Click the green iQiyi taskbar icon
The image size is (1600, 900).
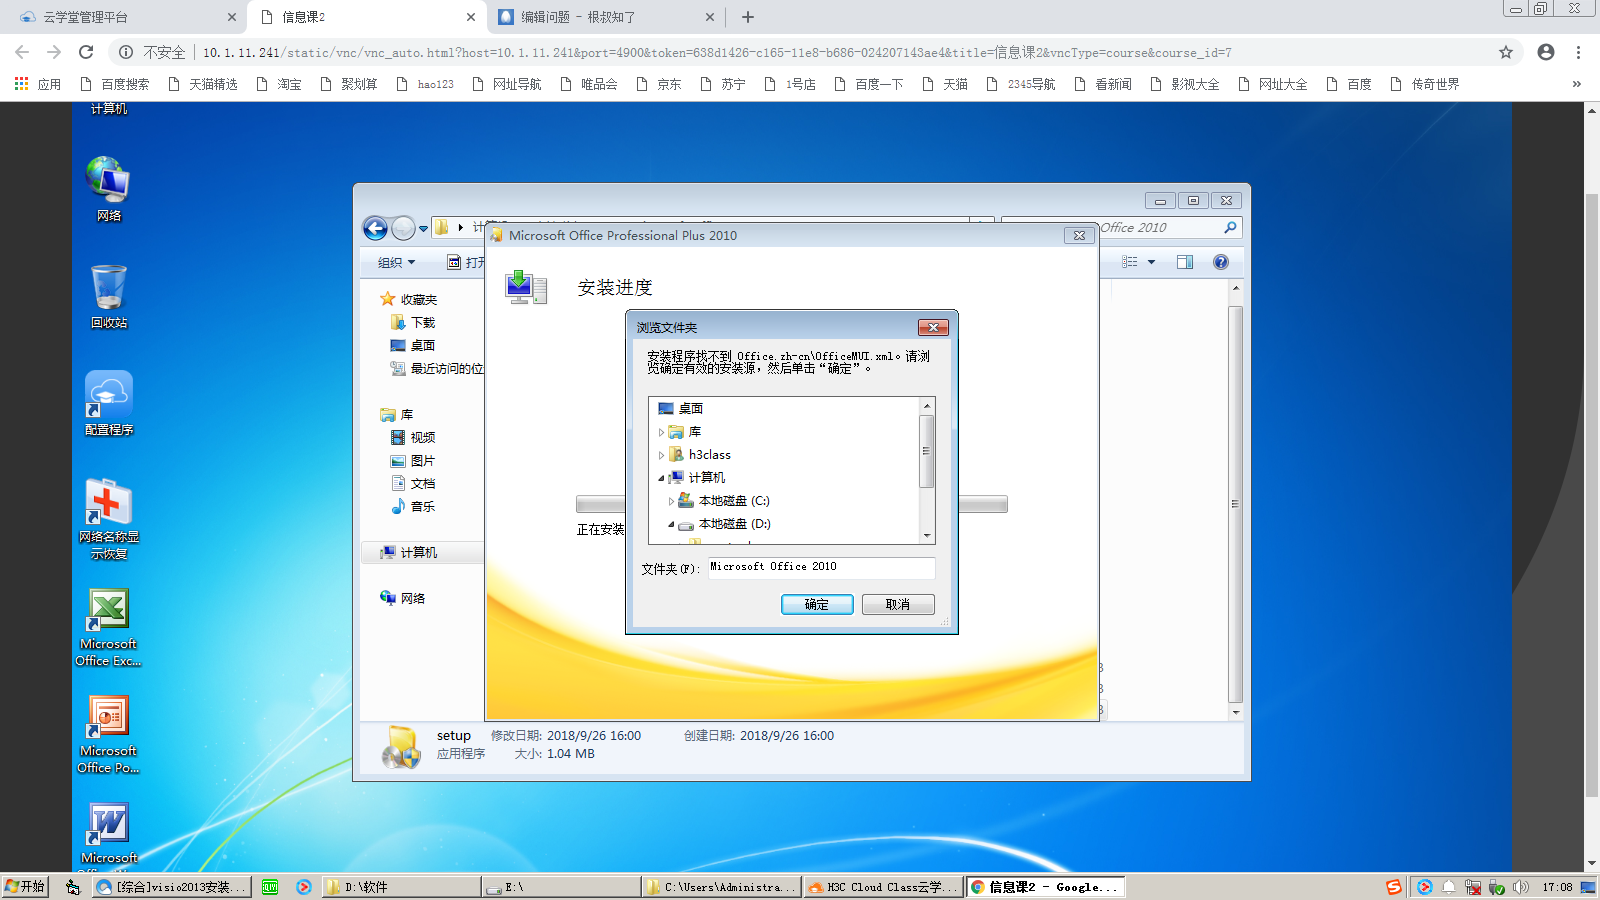[x=270, y=887]
